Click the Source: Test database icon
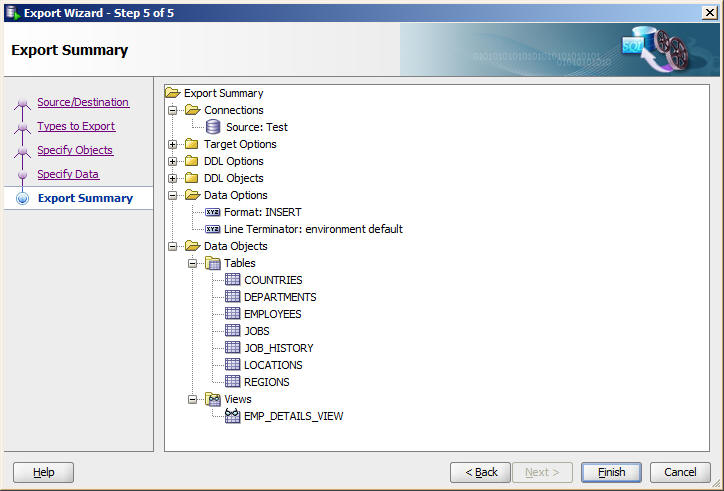This screenshot has height=491, width=724. coord(213,127)
